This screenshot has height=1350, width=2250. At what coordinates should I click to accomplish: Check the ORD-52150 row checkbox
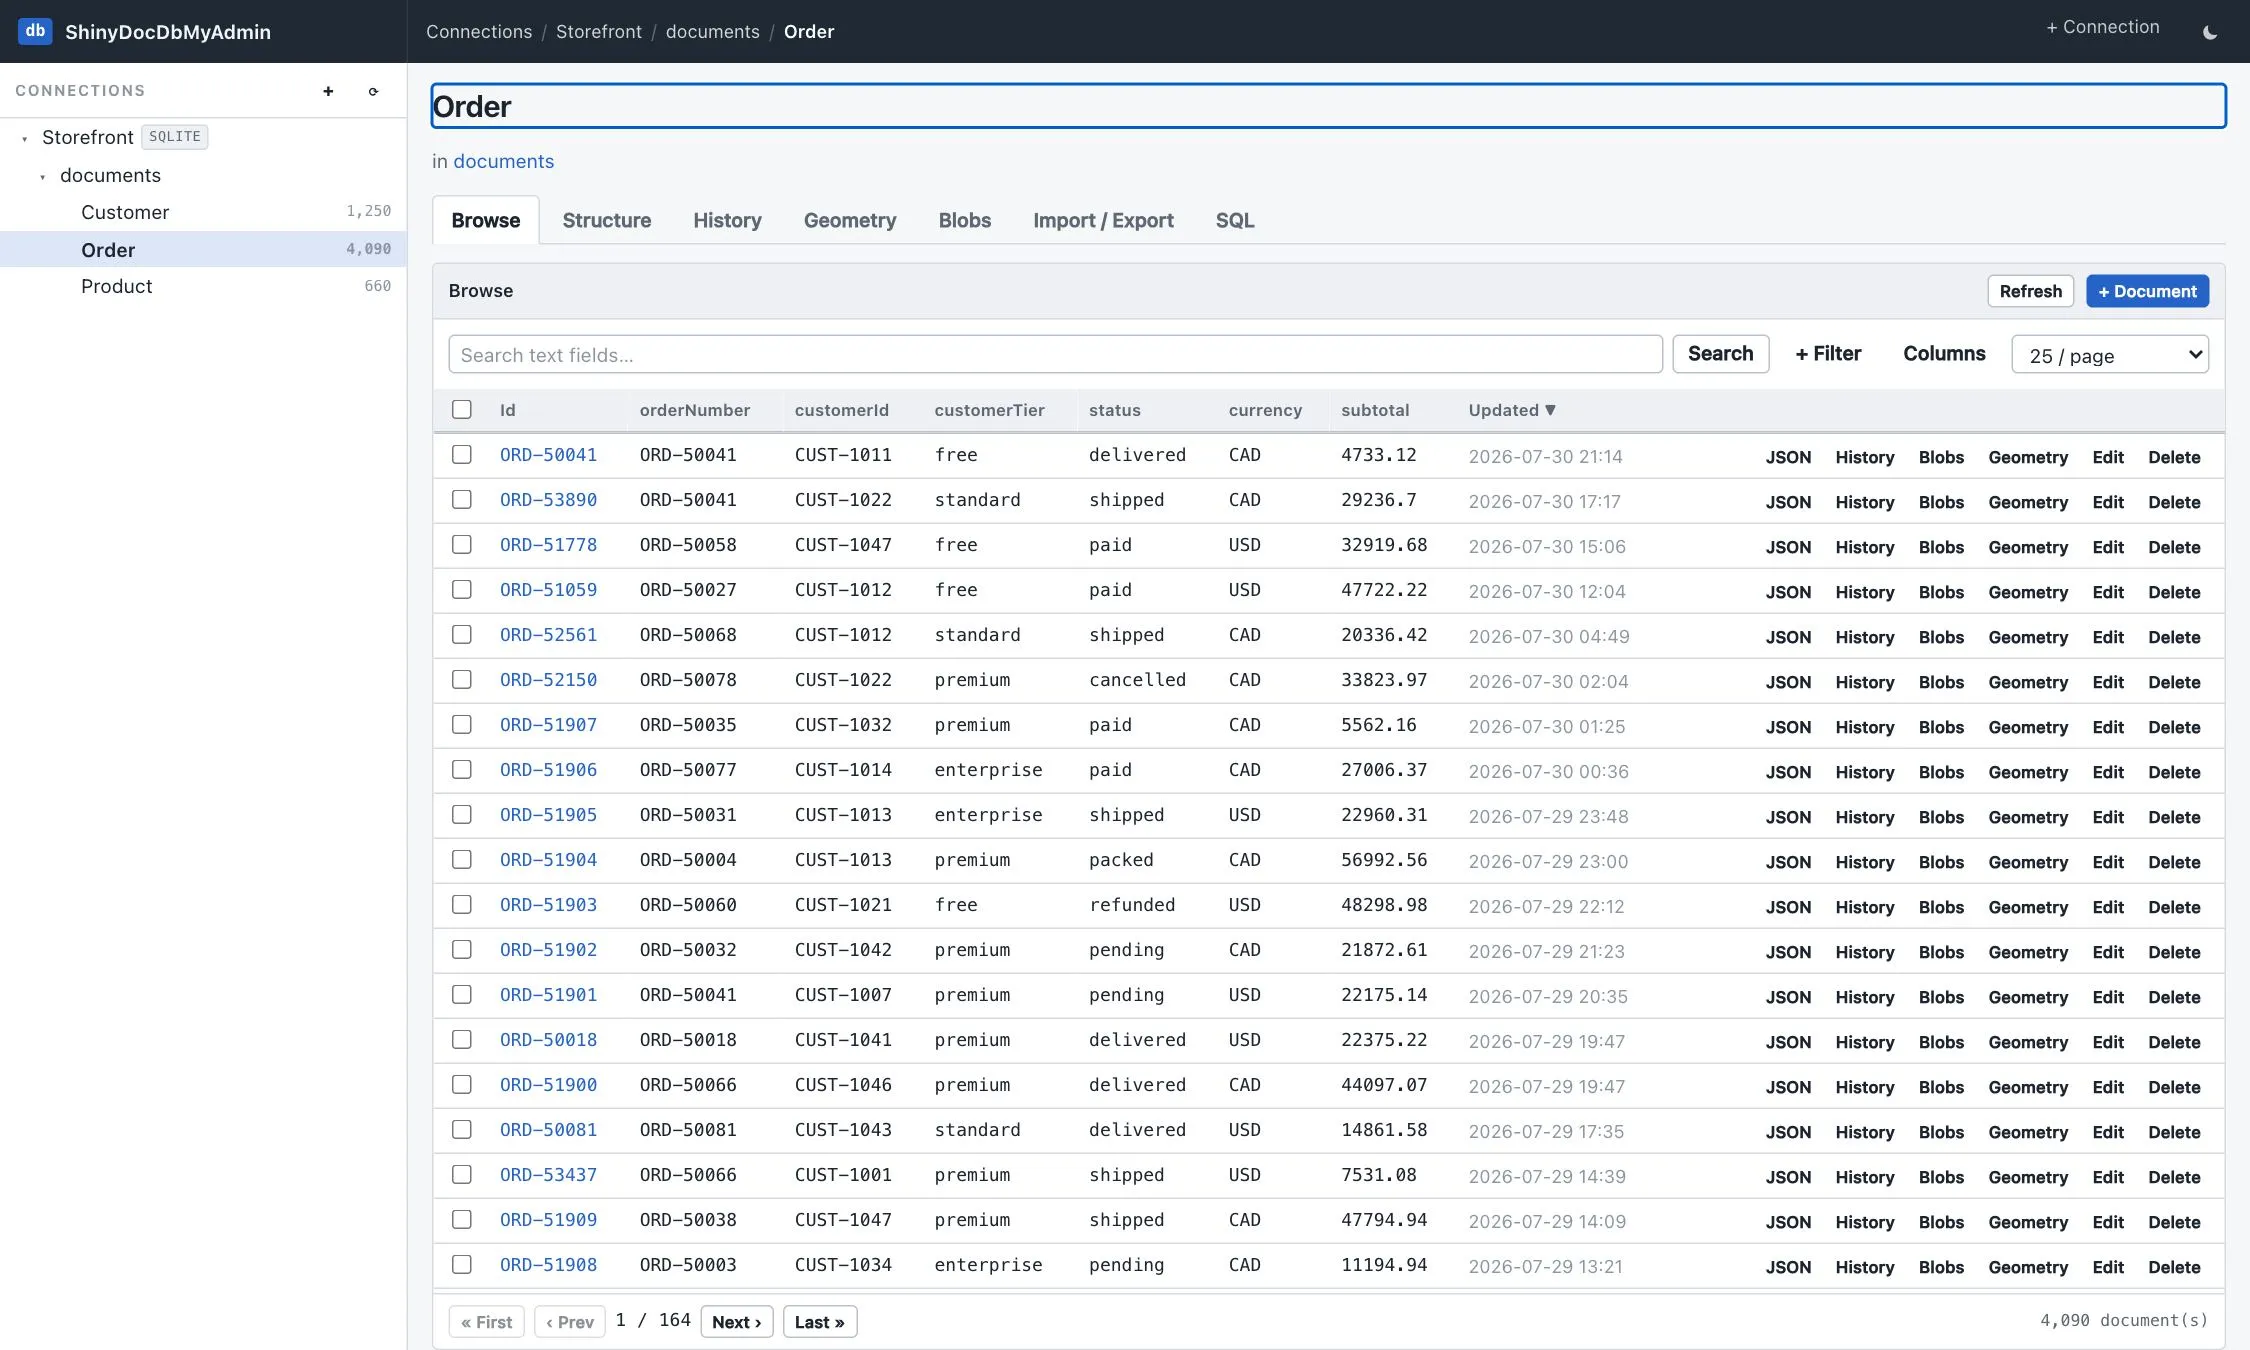461,679
